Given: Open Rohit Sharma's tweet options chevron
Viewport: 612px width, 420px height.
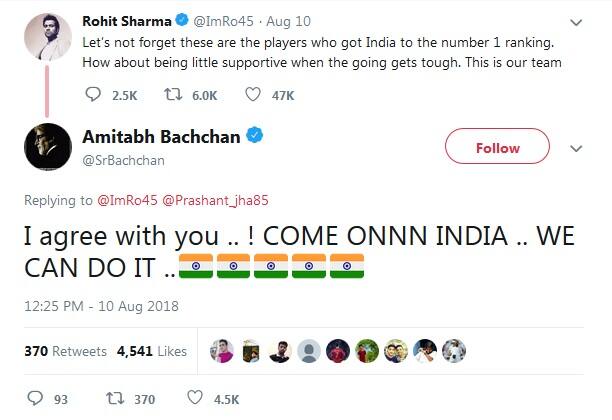Looking at the screenshot, I should 575,21.
